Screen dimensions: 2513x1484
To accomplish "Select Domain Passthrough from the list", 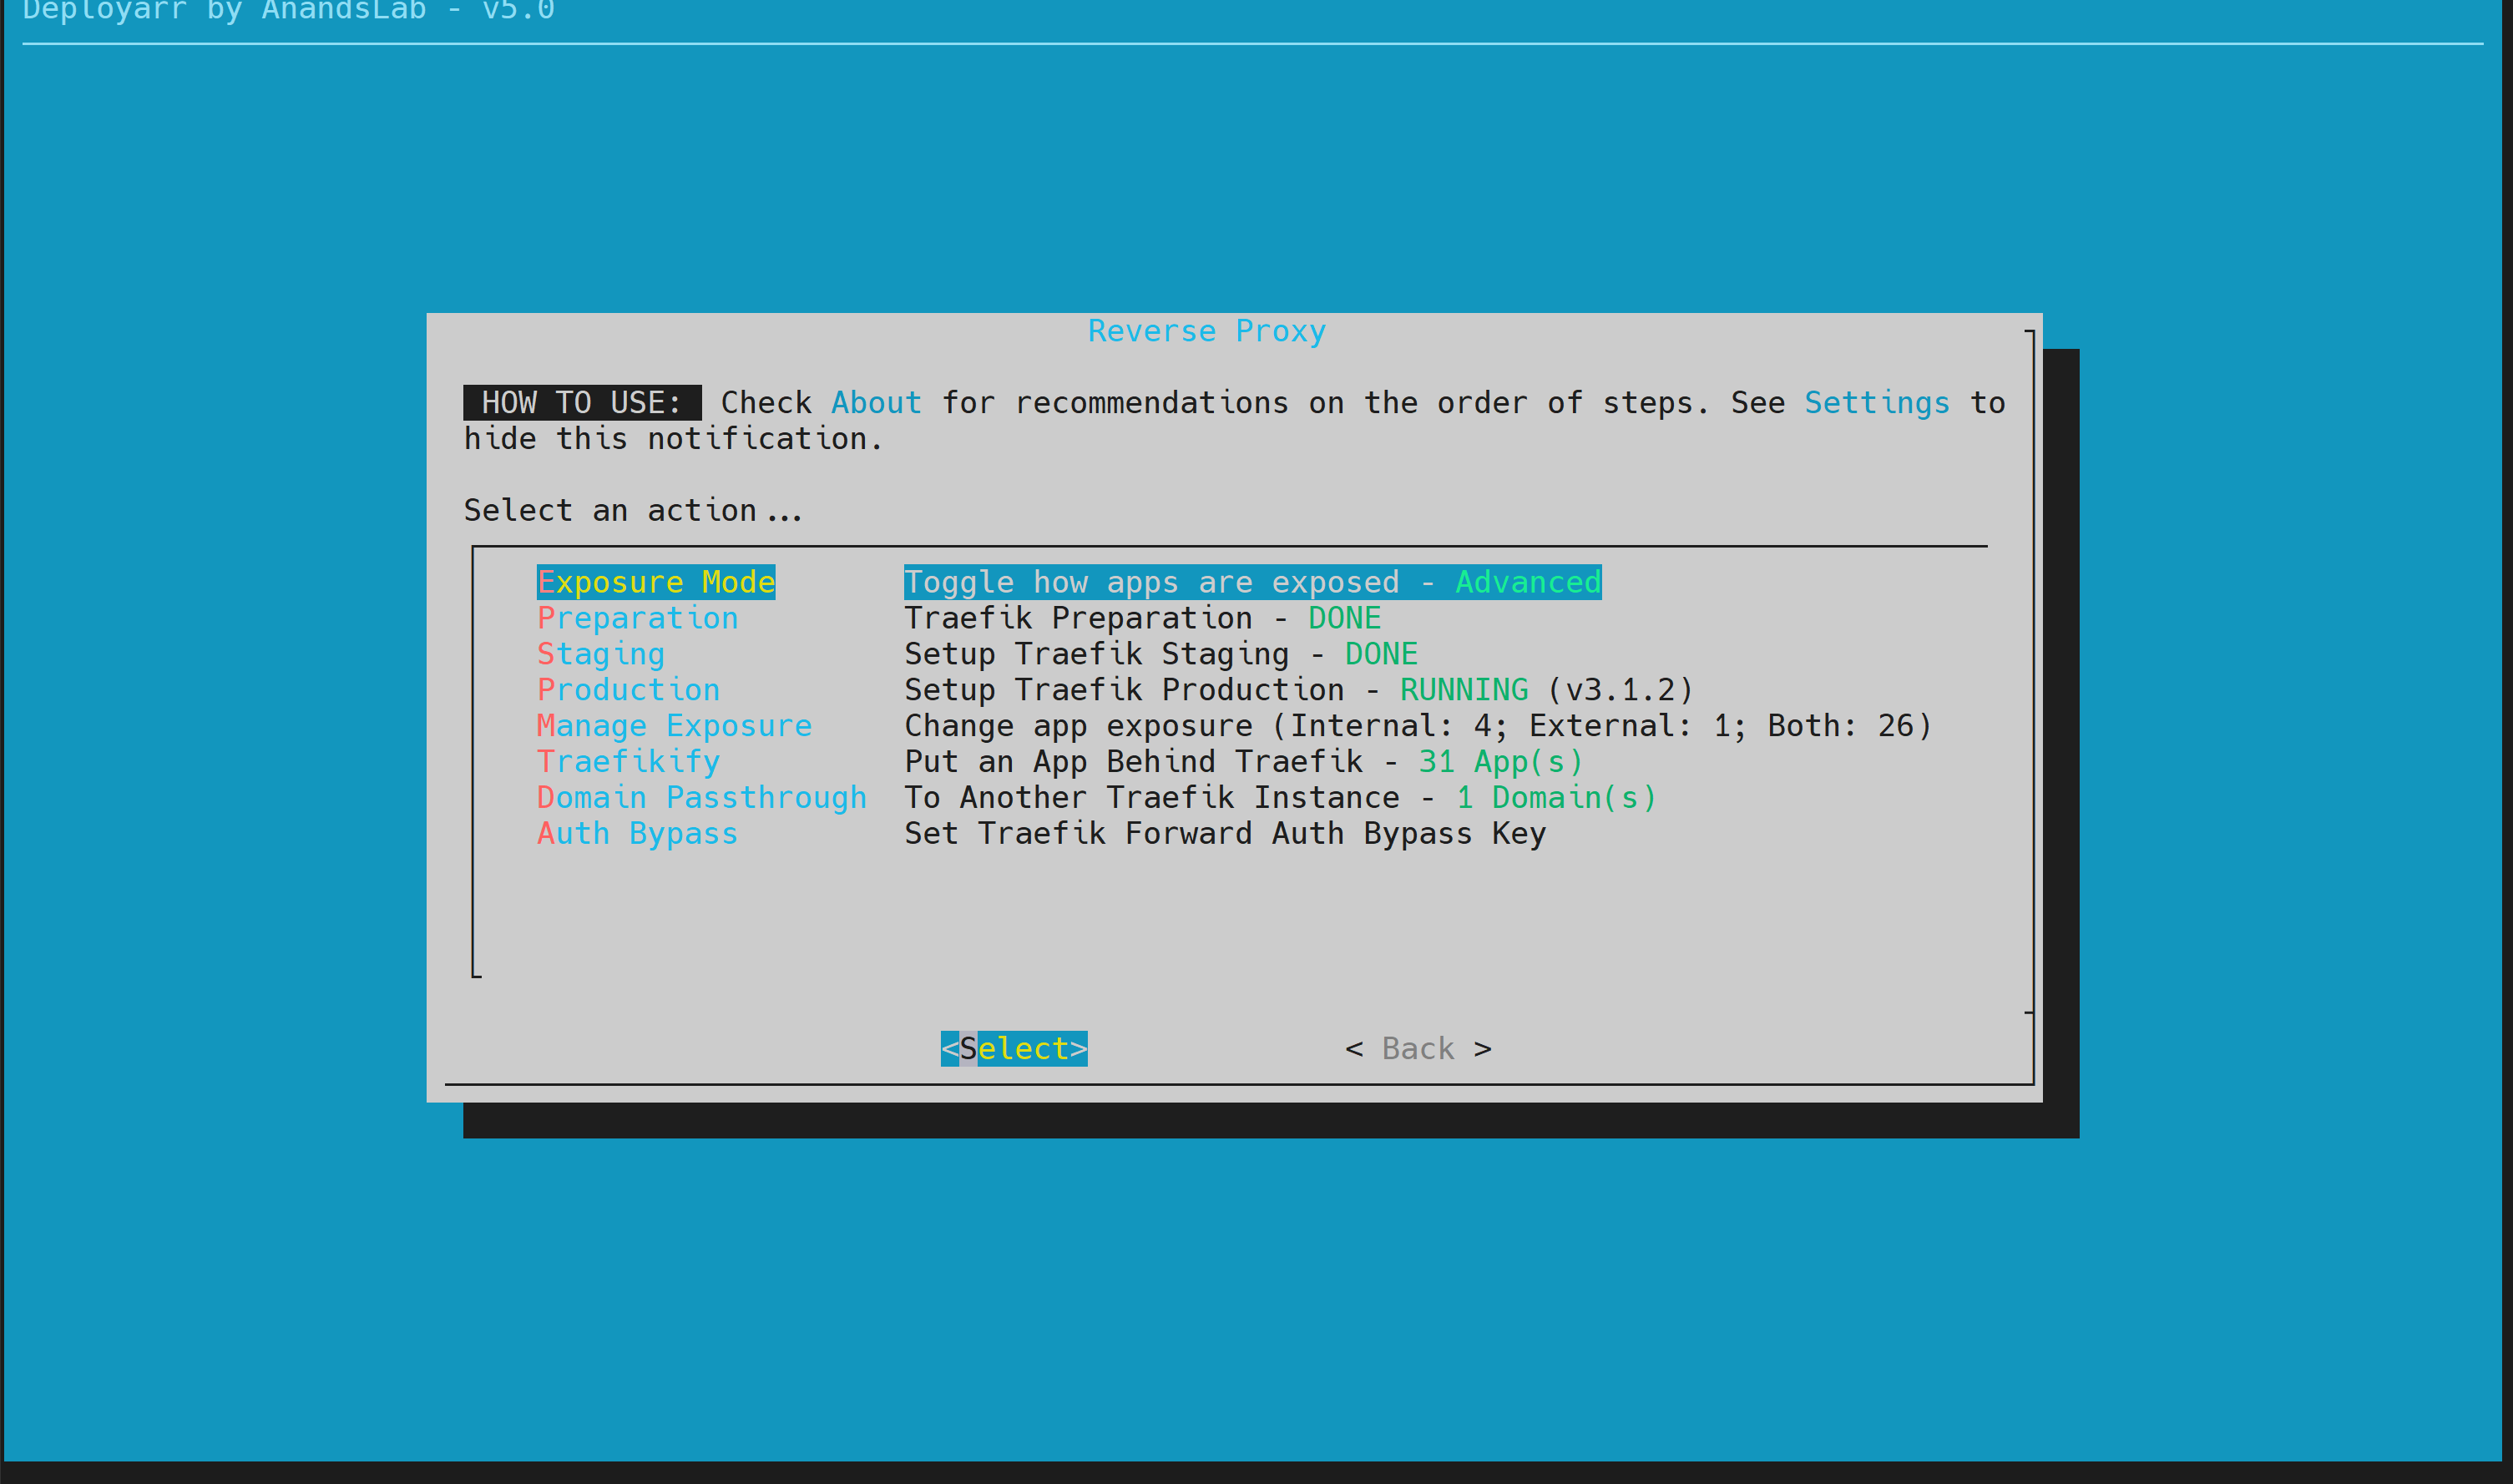I will click(x=701, y=798).
